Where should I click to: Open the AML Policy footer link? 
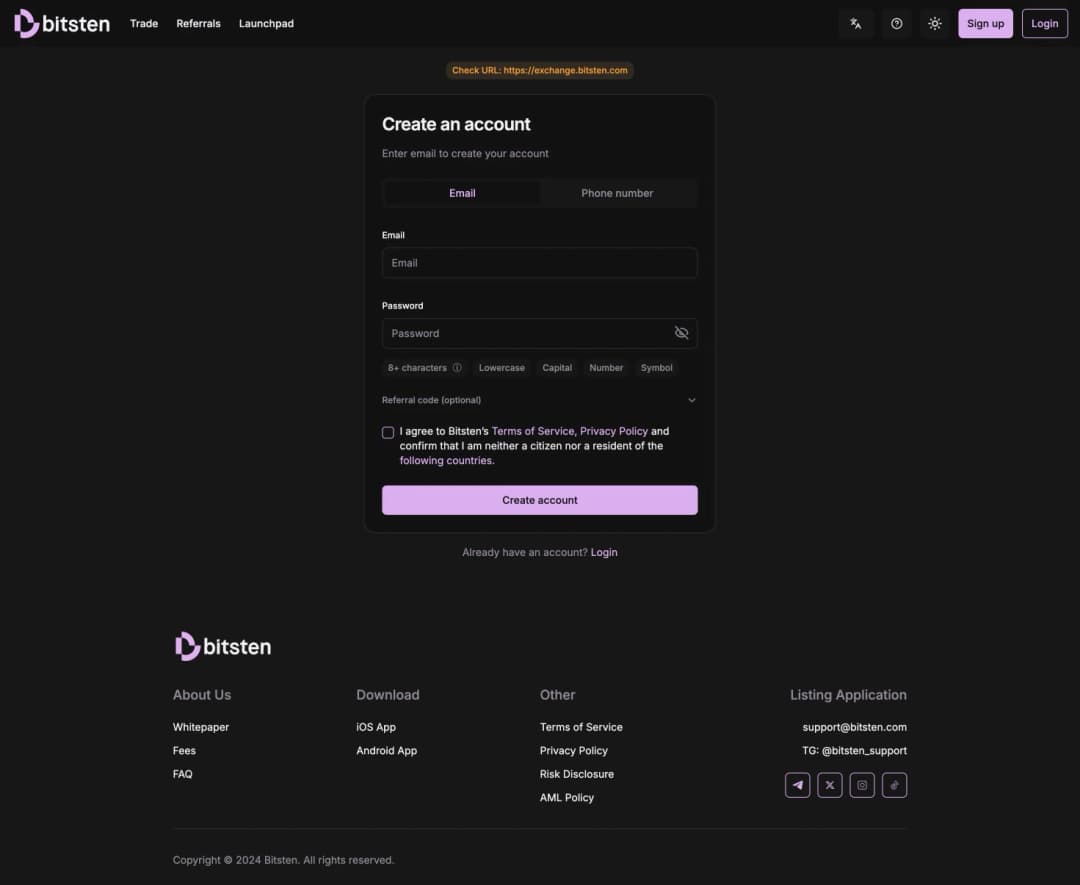tap(567, 798)
